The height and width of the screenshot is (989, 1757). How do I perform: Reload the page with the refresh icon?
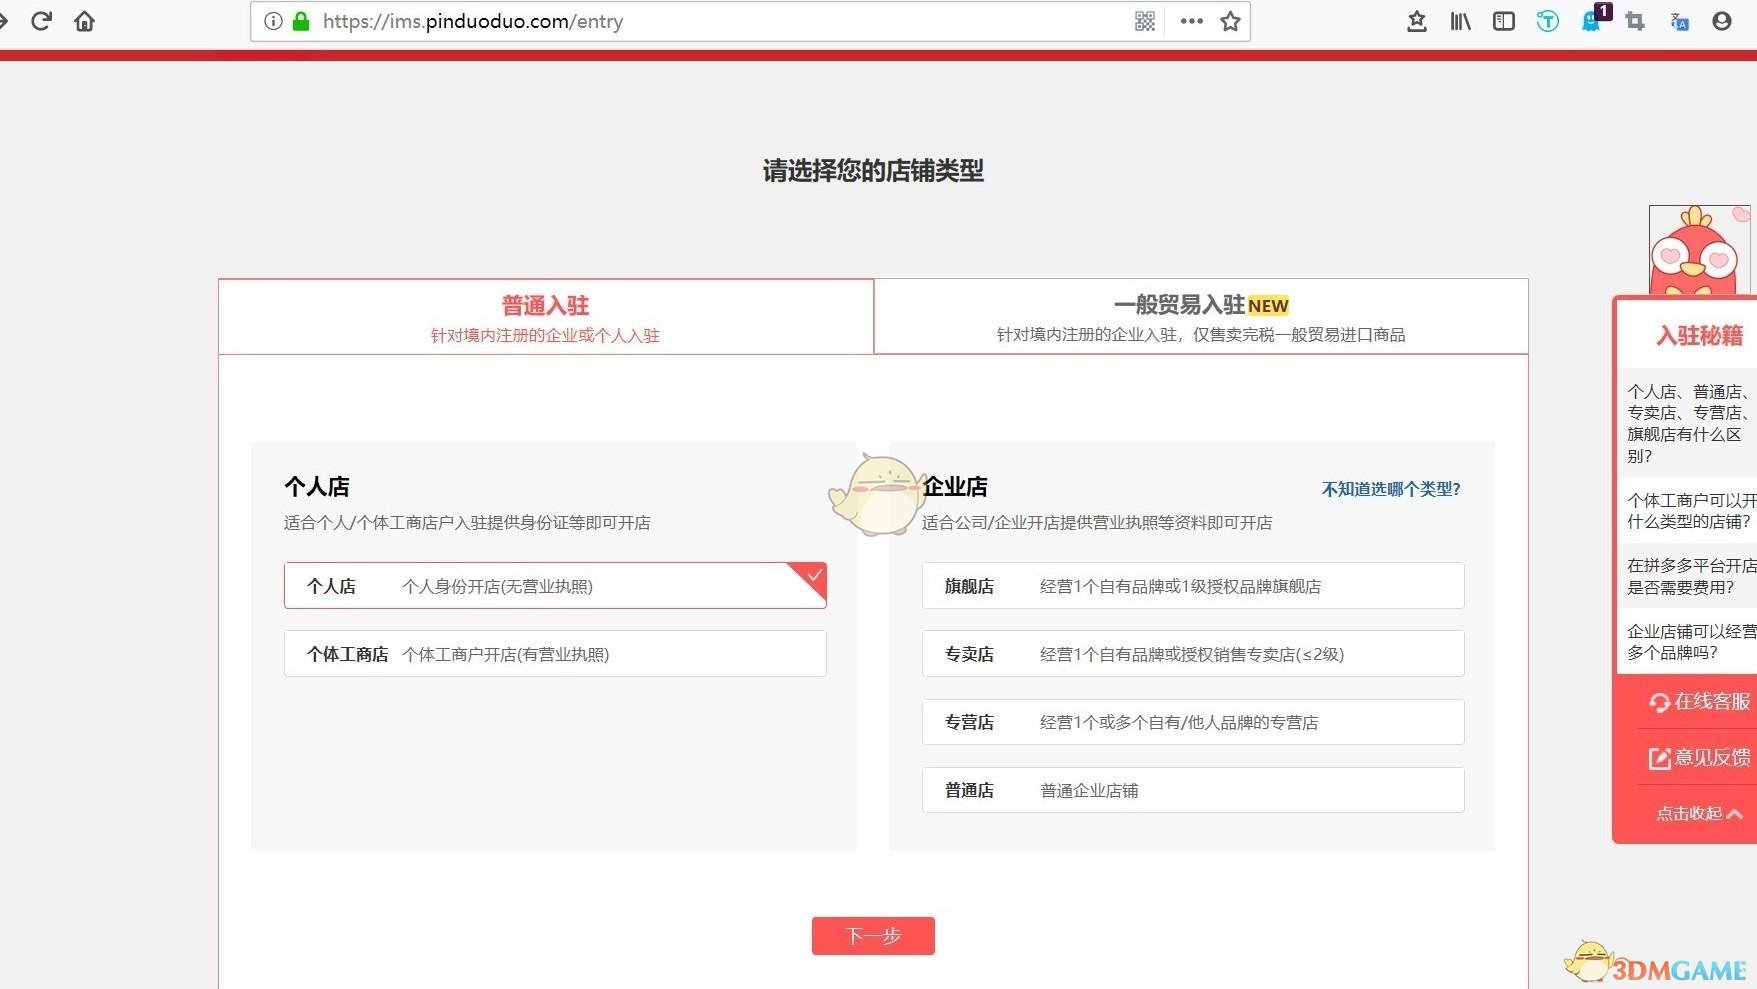[41, 21]
